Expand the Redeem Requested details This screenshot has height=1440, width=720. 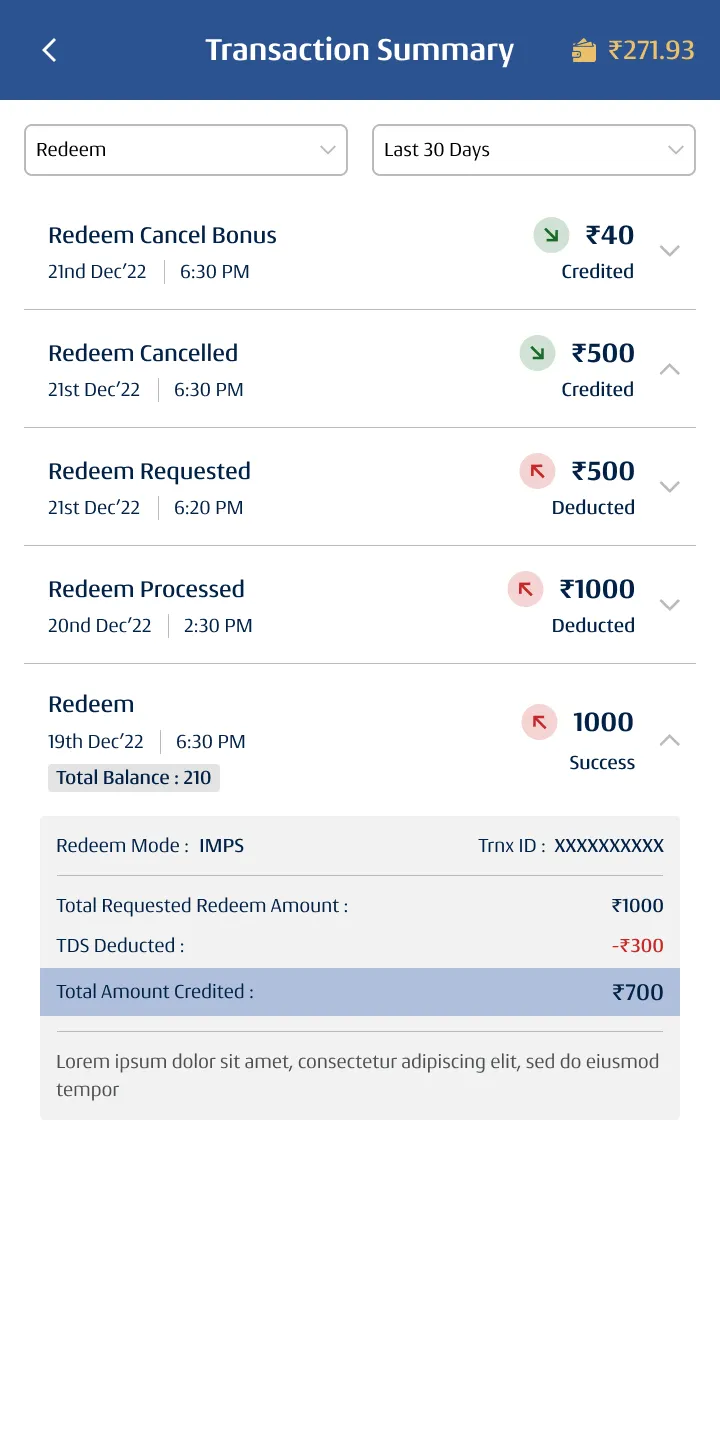point(670,487)
